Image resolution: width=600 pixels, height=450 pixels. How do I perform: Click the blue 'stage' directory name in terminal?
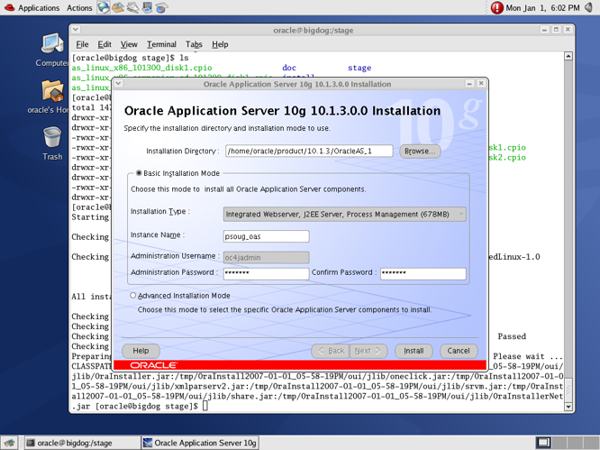tap(359, 68)
